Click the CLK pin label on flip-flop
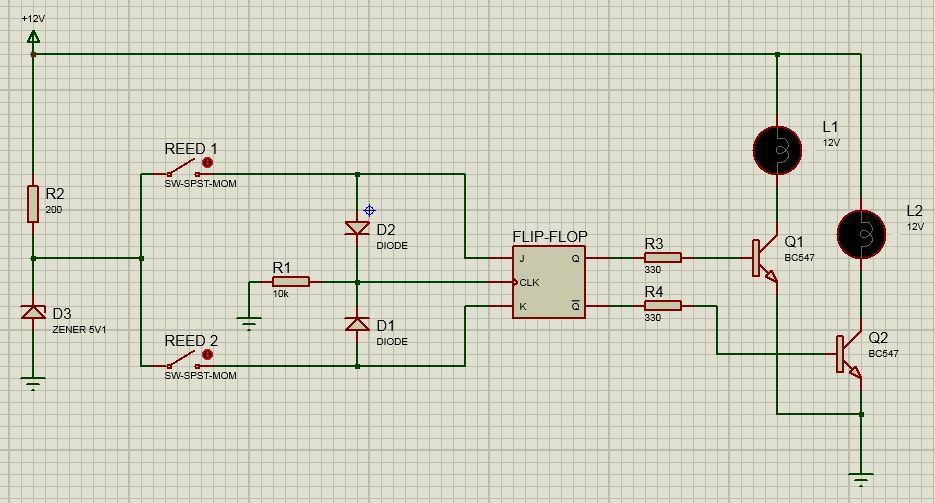 click(x=529, y=282)
